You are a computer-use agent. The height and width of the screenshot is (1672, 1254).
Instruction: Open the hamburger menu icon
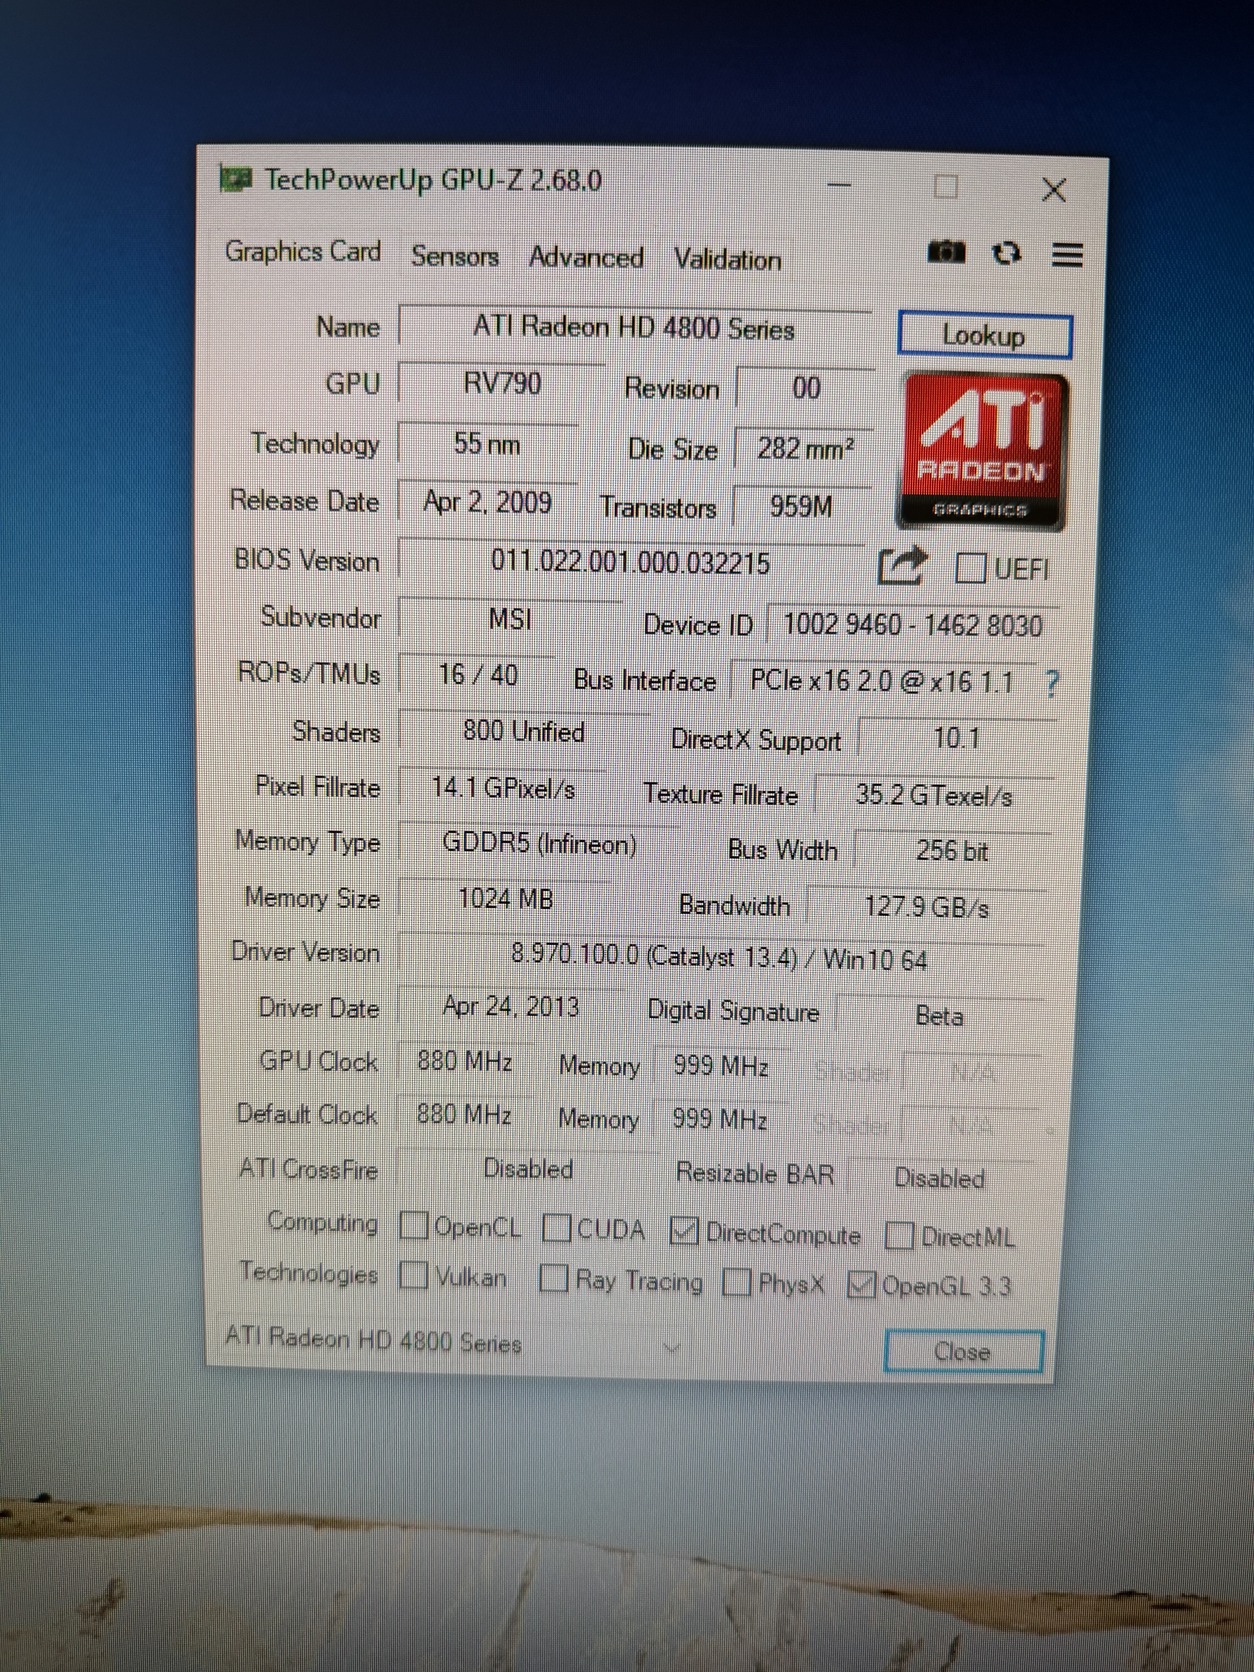pyautogui.click(x=1067, y=255)
